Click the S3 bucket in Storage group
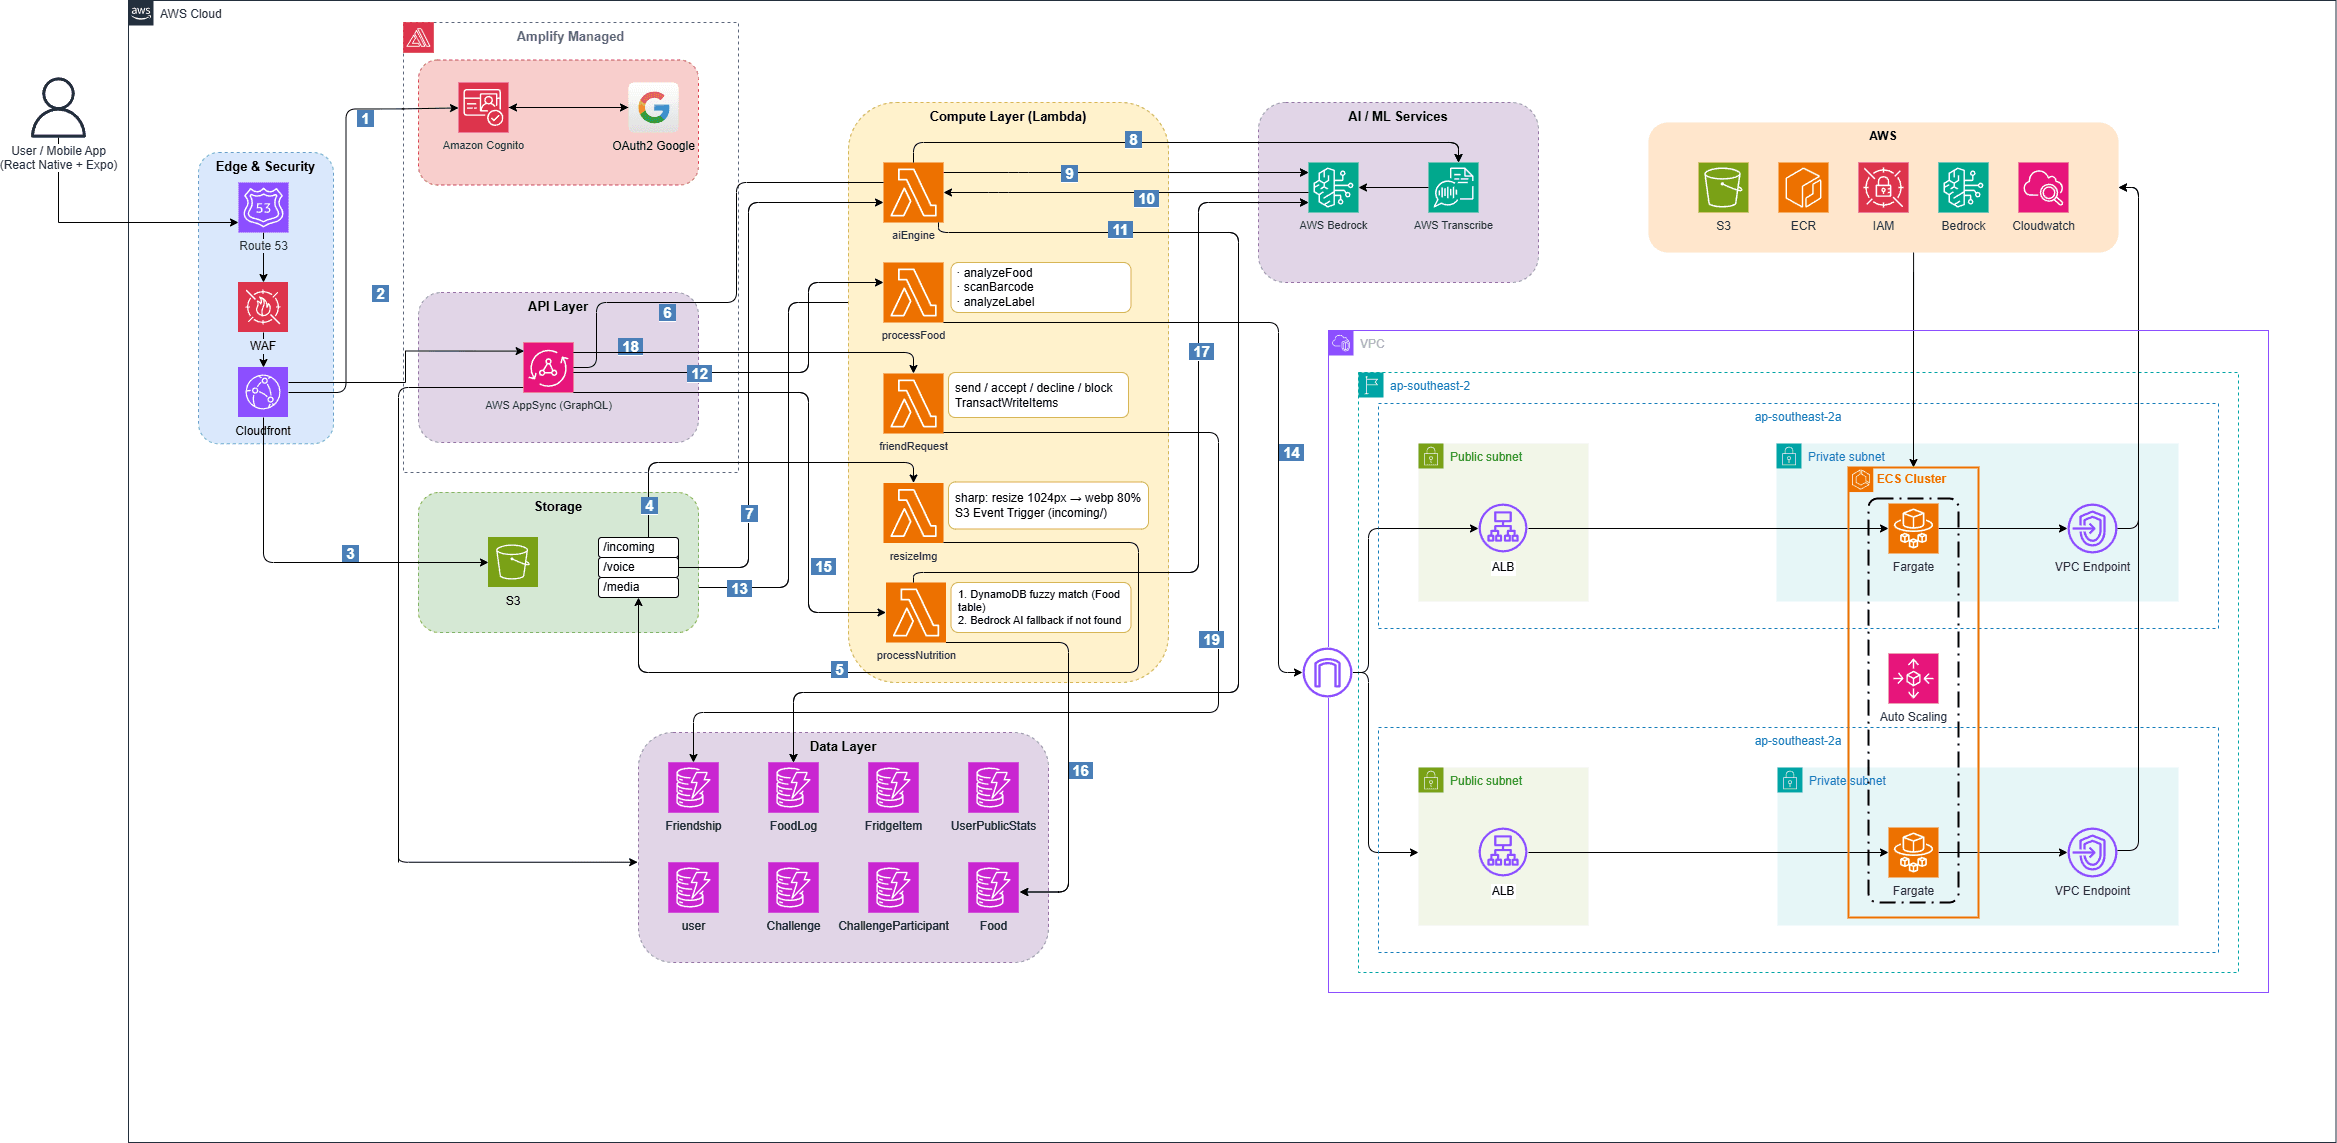2337x1143 pixels. coord(513,562)
